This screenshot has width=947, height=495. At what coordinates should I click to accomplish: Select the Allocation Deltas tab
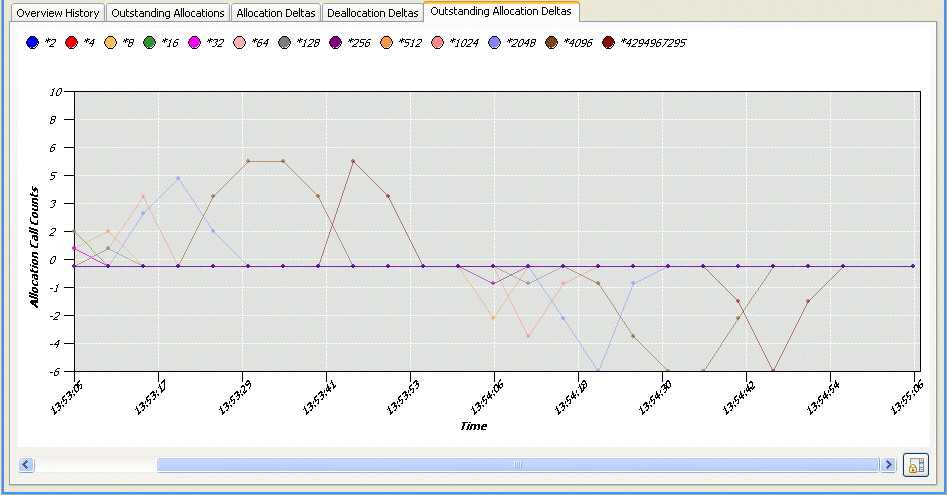[275, 13]
